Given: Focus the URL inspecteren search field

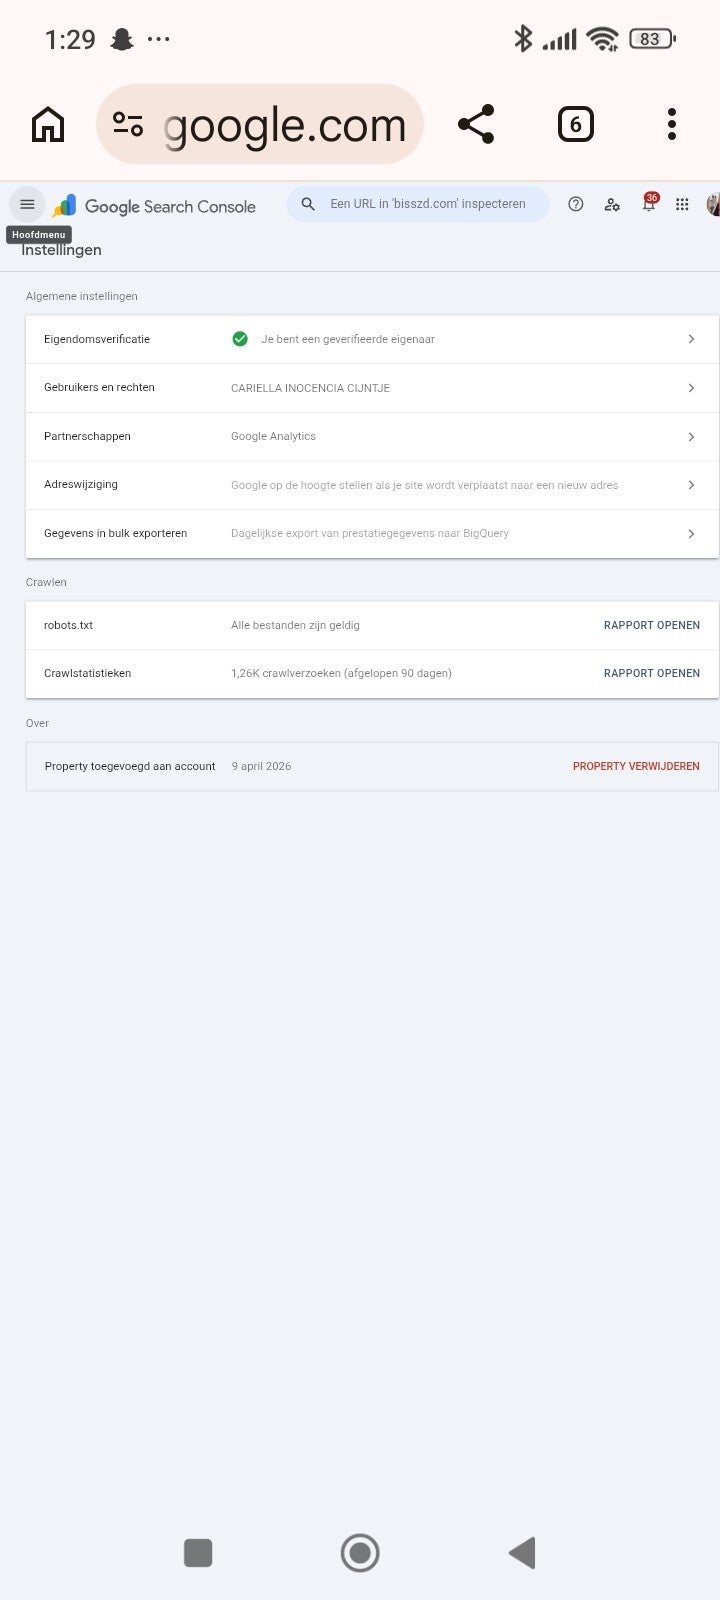Looking at the screenshot, I should click(418, 204).
